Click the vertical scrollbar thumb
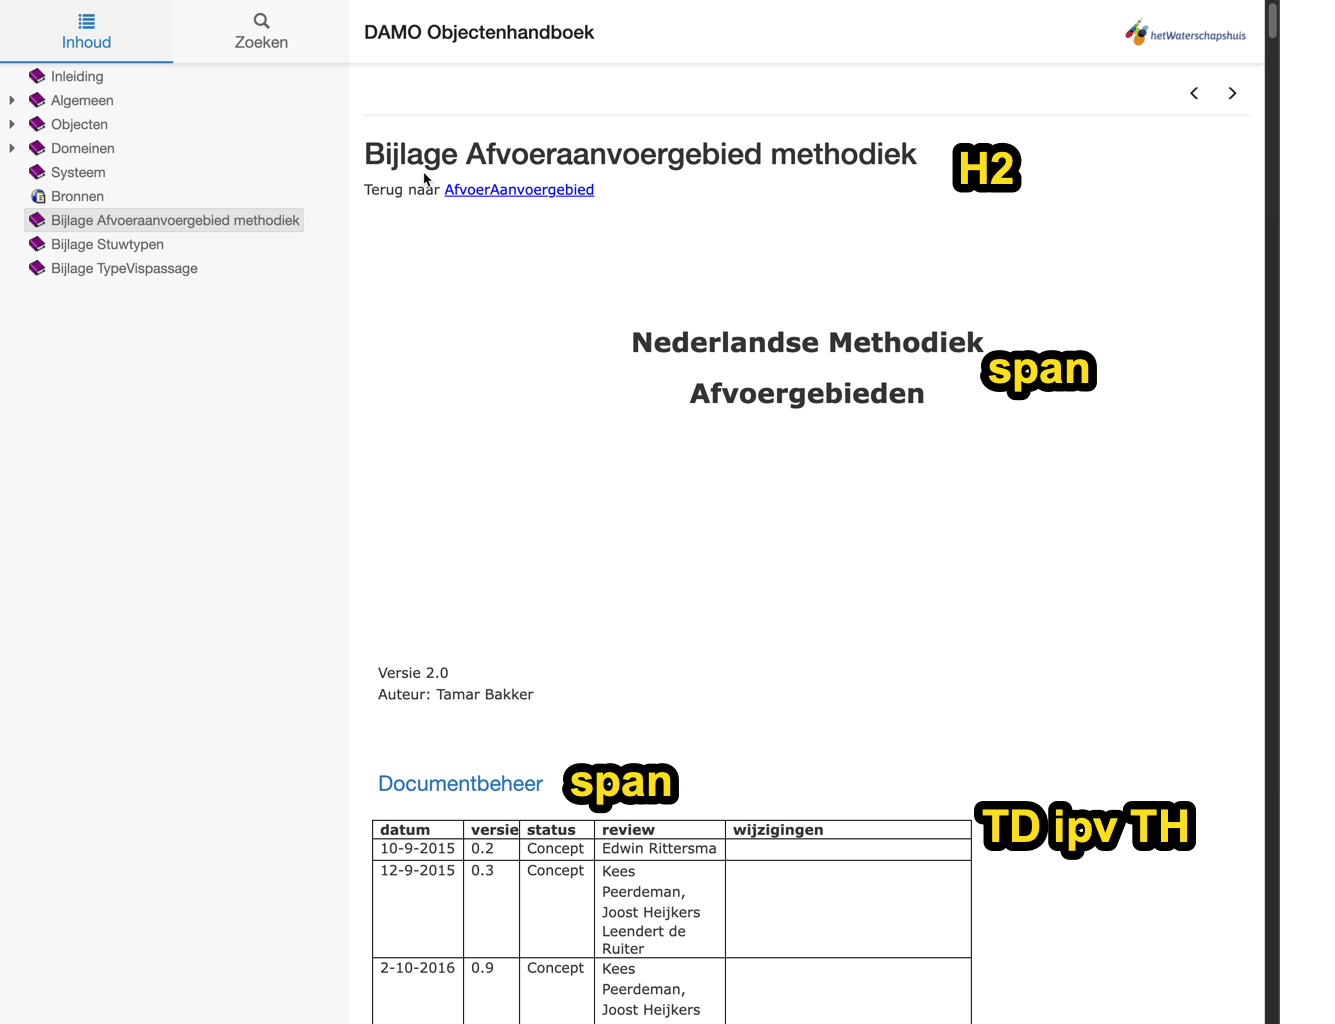This screenshot has height=1024, width=1335. pos(1272,20)
